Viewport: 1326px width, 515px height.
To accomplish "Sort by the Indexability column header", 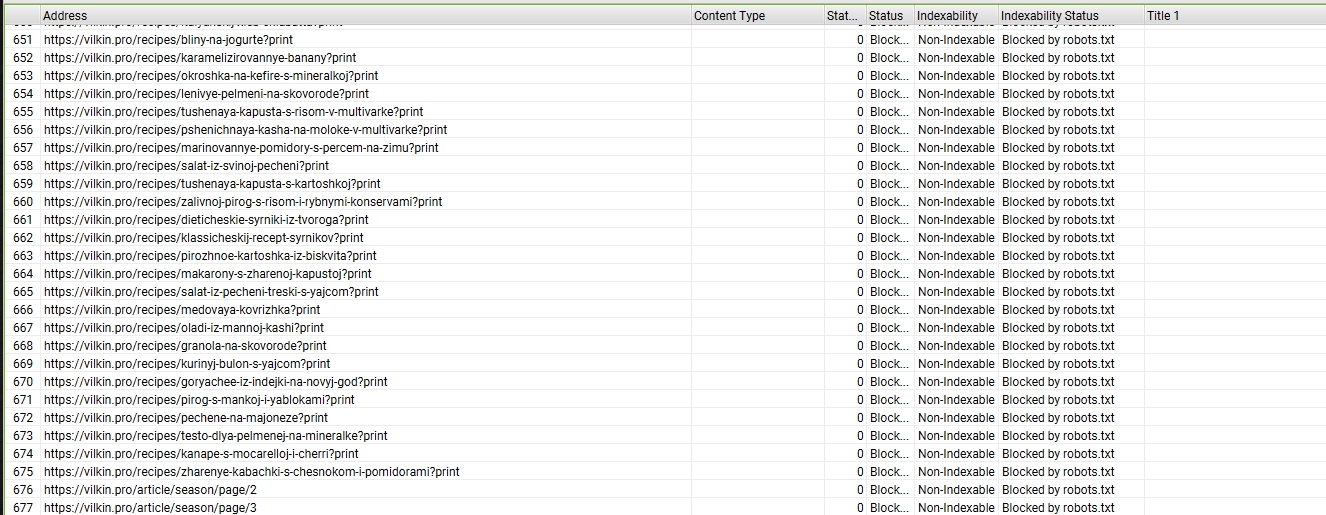I will coord(956,15).
